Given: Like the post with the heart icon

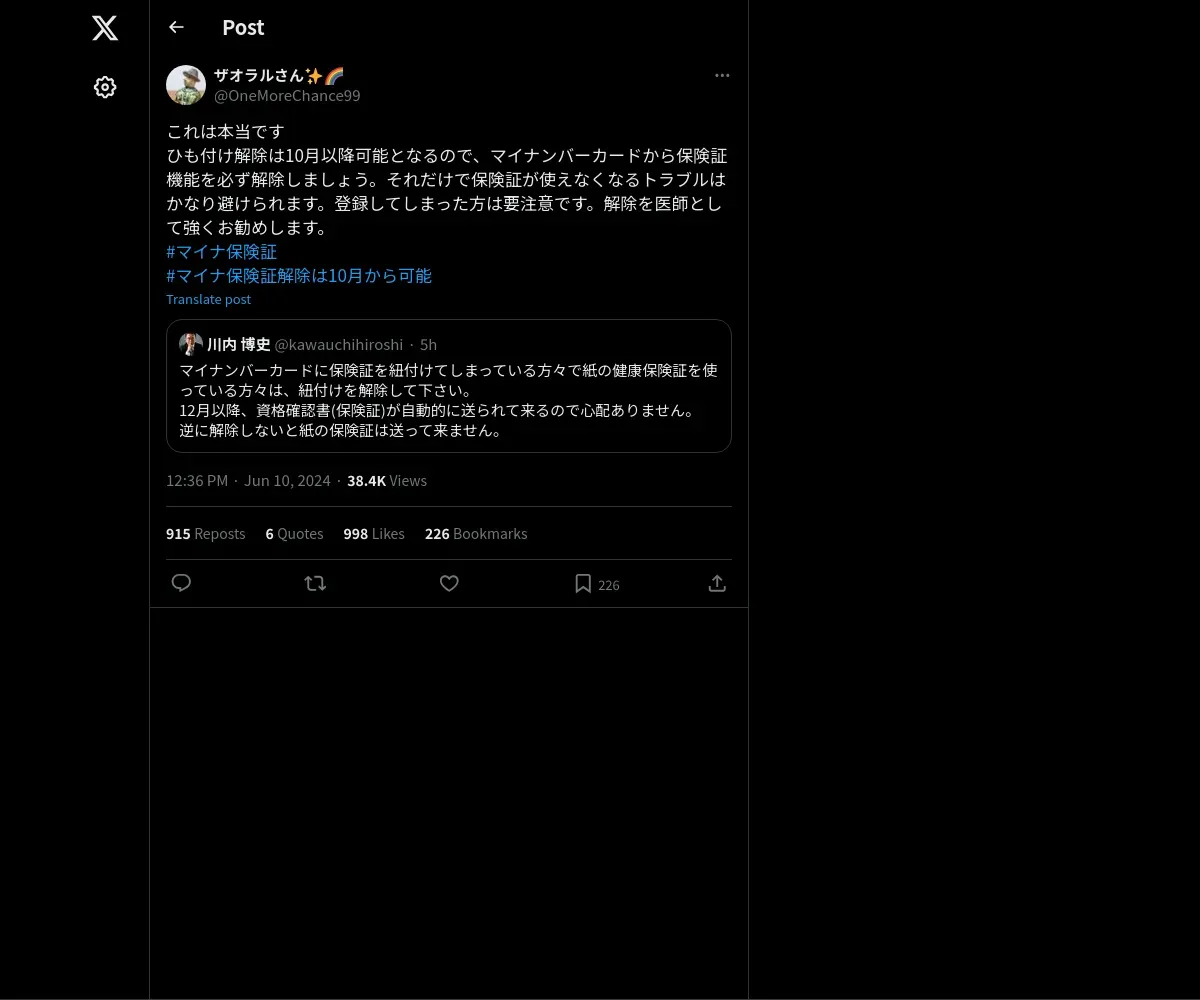Looking at the screenshot, I should pos(449,583).
